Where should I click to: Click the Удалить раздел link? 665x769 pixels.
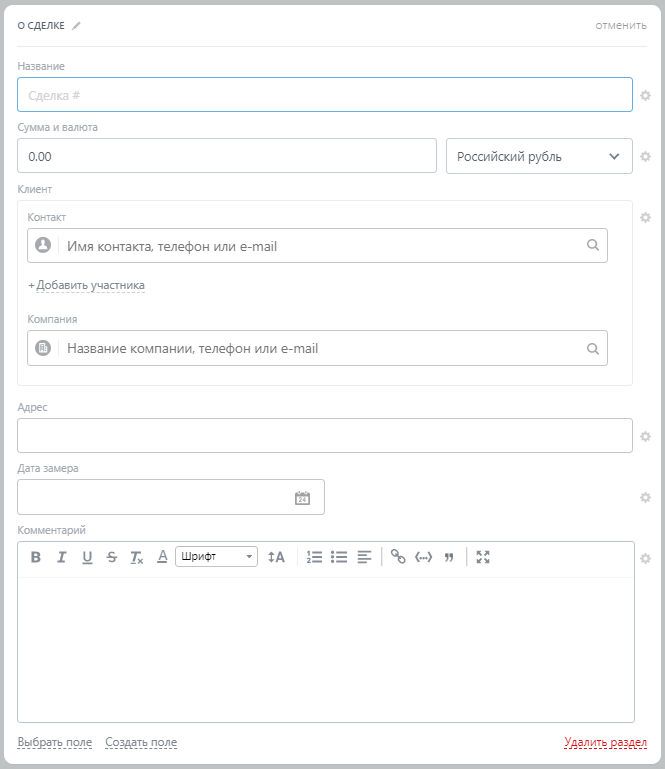click(605, 742)
